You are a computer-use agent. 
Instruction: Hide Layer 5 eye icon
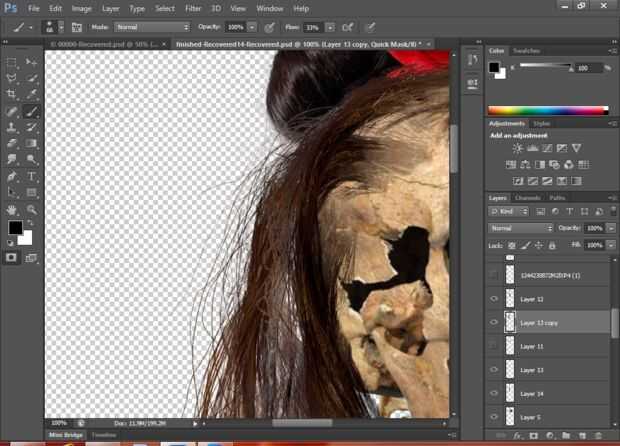point(494,417)
